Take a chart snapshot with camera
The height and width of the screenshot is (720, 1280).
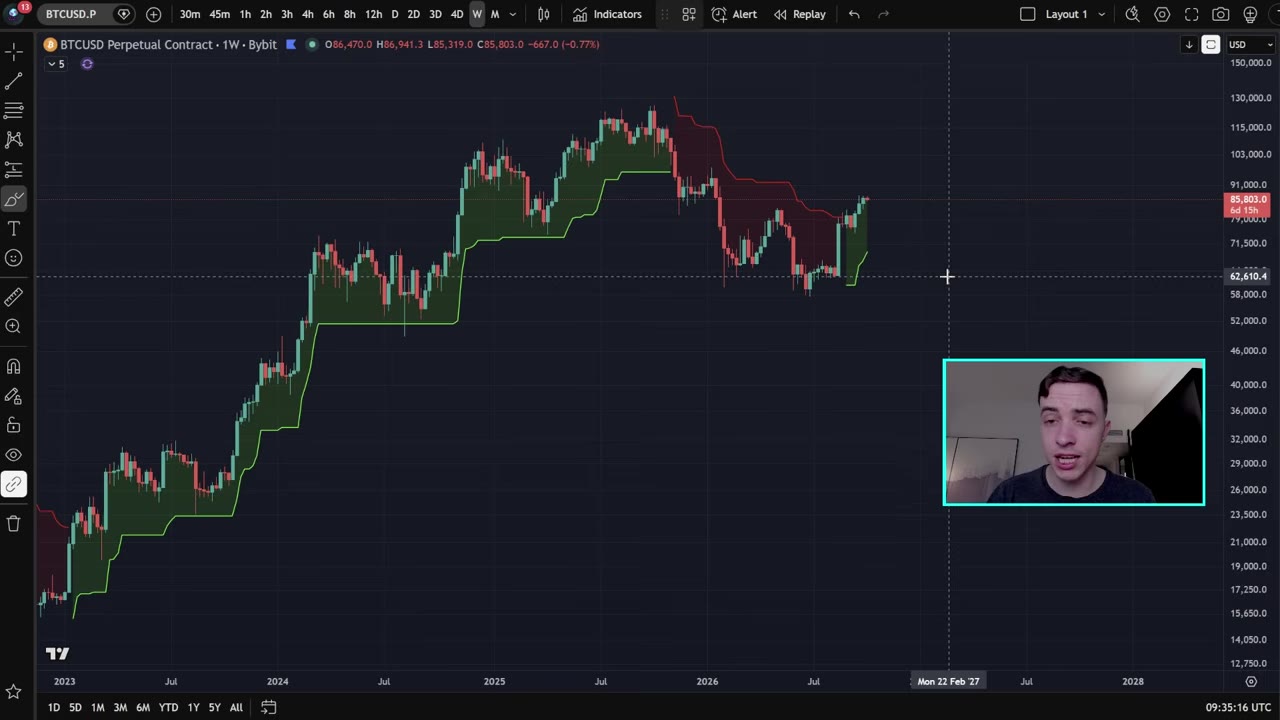pos(1221,14)
